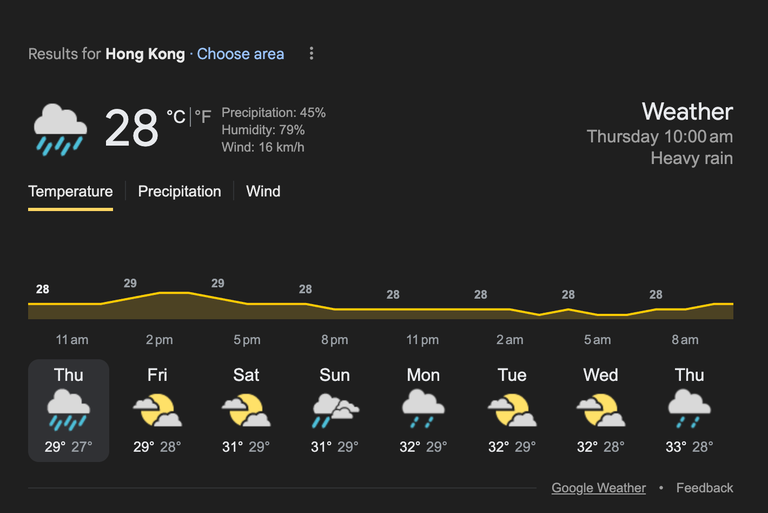This screenshot has width=768, height=513.
Task: Select Tuesday's partly cloudy icon
Action: click(x=512, y=410)
